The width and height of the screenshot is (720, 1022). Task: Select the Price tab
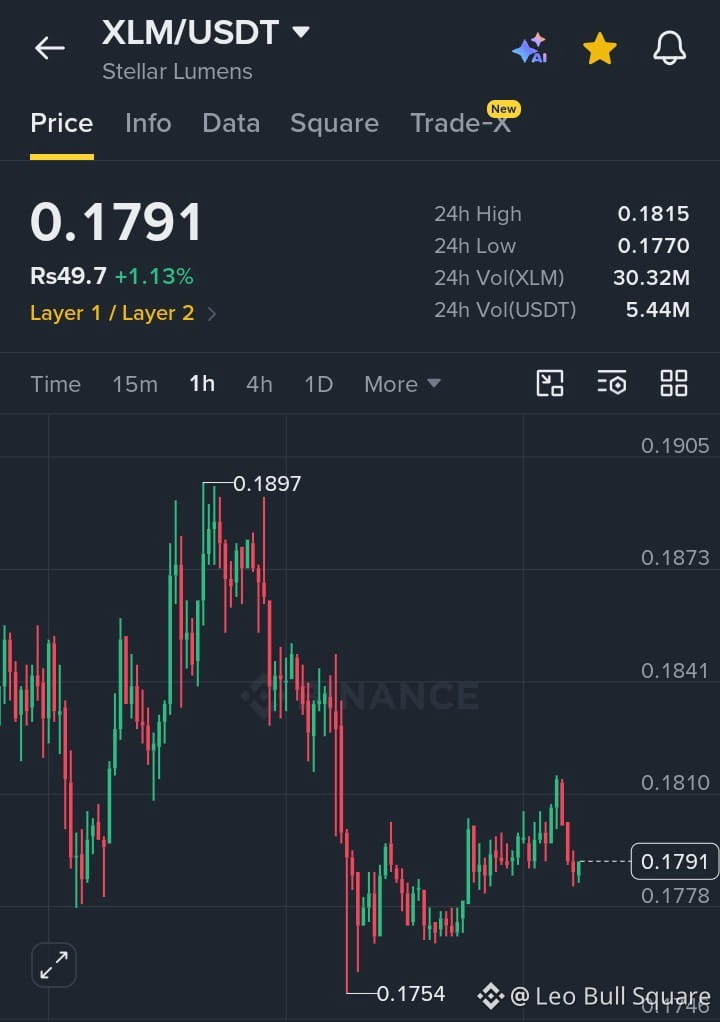click(62, 123)
